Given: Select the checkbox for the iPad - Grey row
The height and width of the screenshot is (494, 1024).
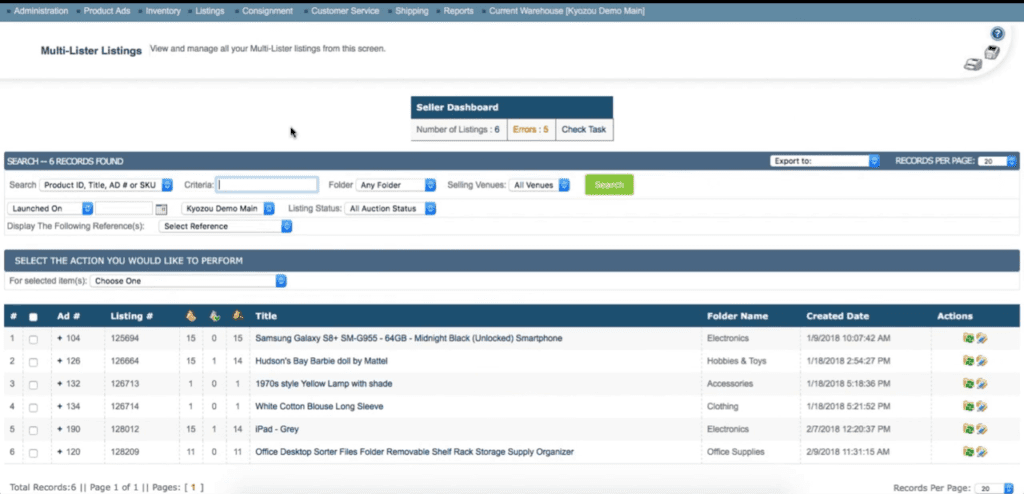Looking at the screenshot, I should coord(33,429).
